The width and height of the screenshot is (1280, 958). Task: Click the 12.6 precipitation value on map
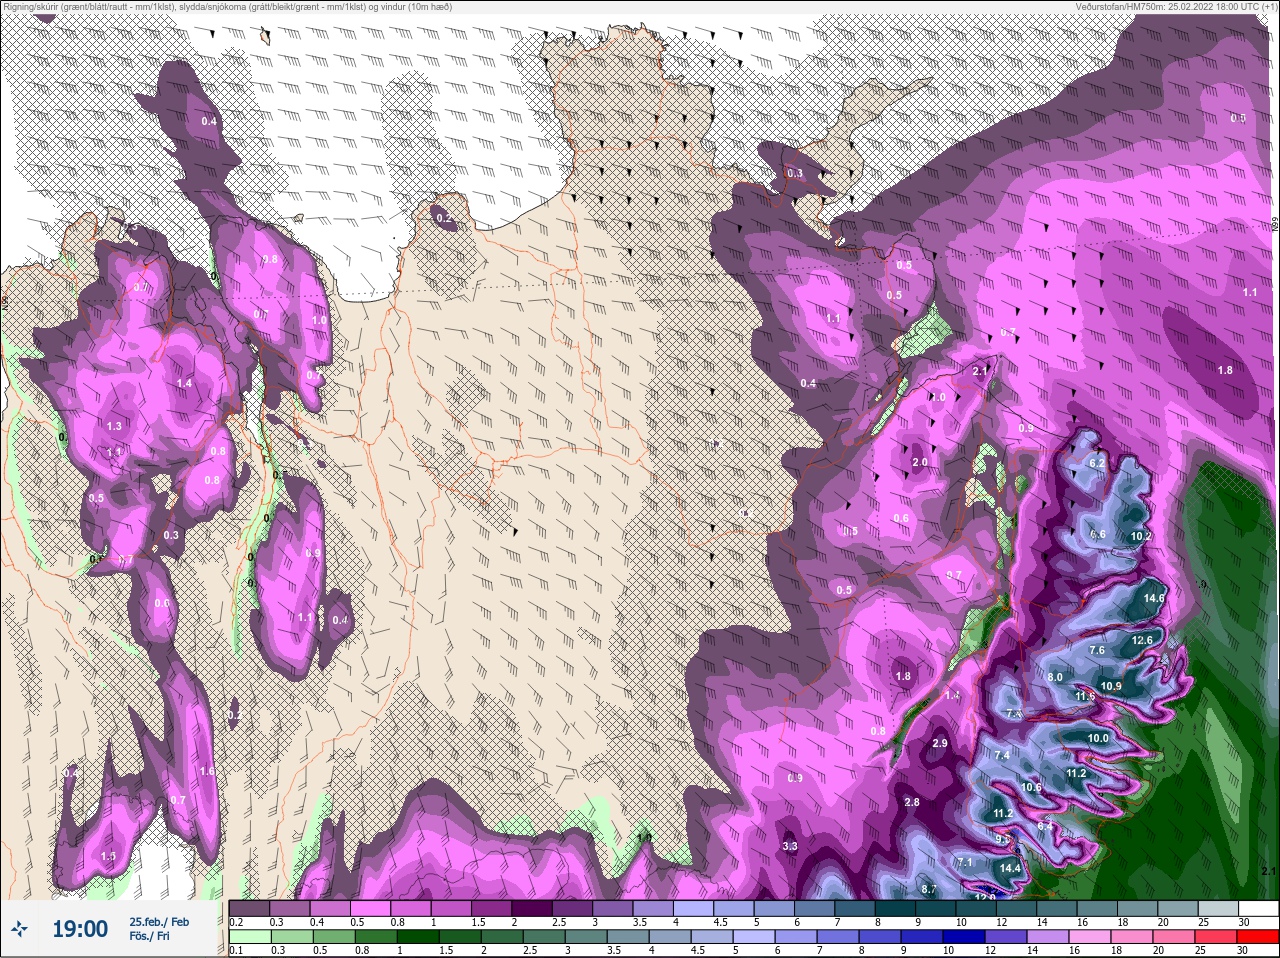point(1142,640)
